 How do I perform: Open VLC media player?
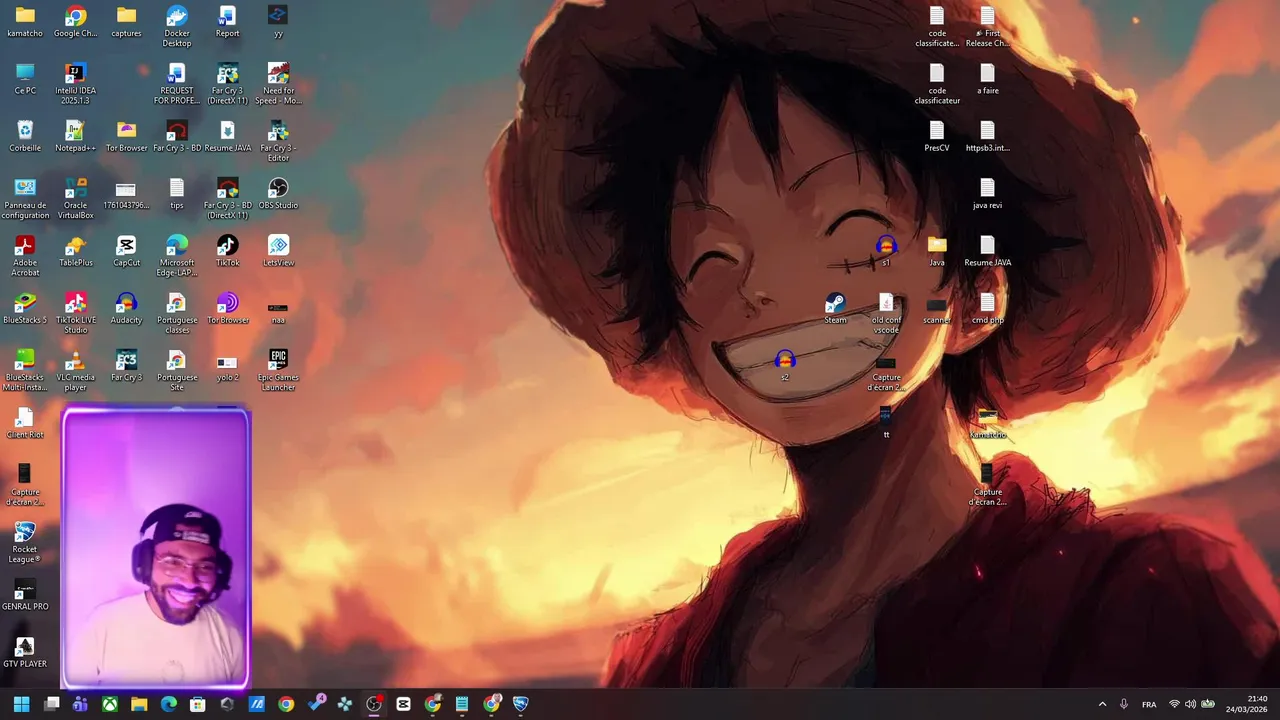pyautogui.click(x=75, y=370)
